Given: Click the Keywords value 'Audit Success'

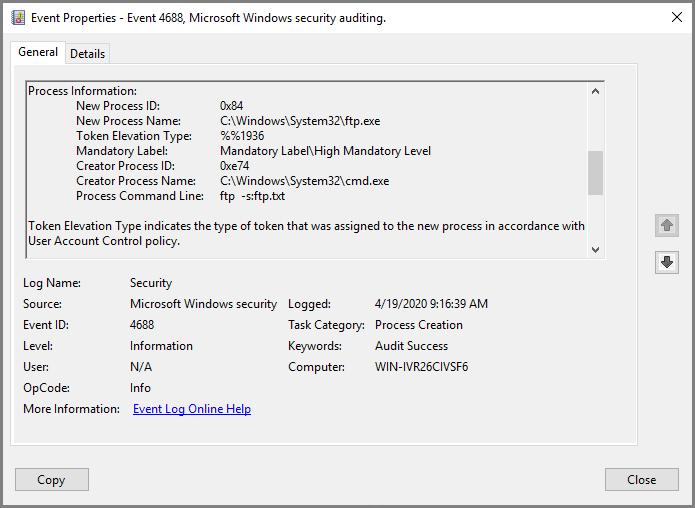Looking at the screenshot, I should click(411, 346).
